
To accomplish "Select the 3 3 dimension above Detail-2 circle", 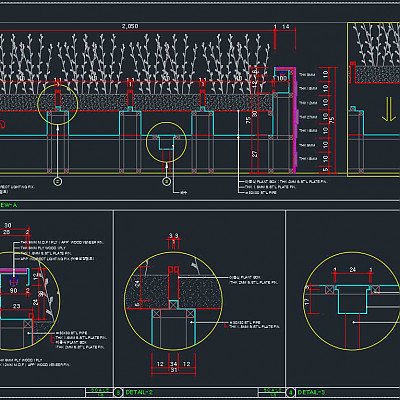I will [173, 236].
